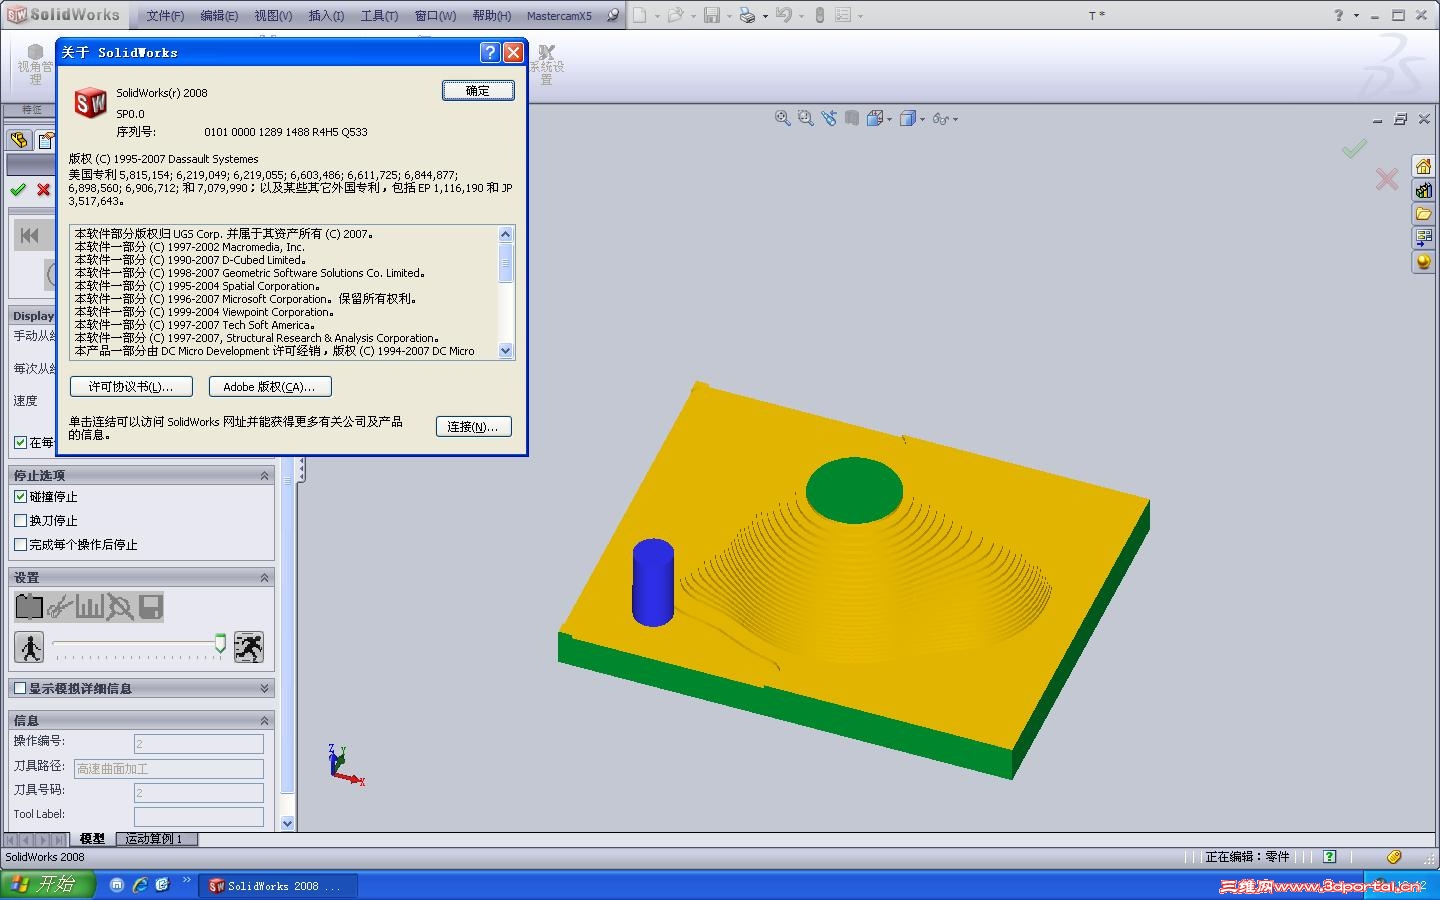
Task: Open the 文件(F) menu
Action: 165,16
